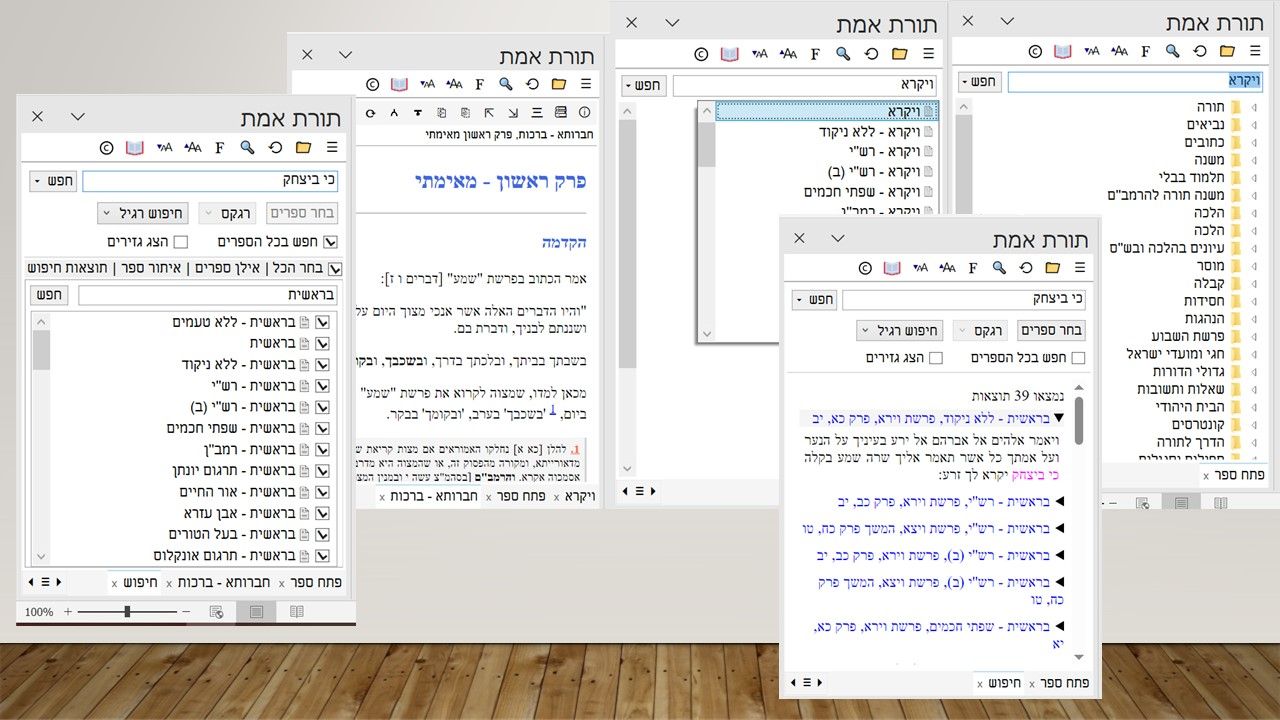Switch to the 'תוצאות חיפוש' sub-tab
This screenshot has height=720, width=1280.
tap(69, 268)
